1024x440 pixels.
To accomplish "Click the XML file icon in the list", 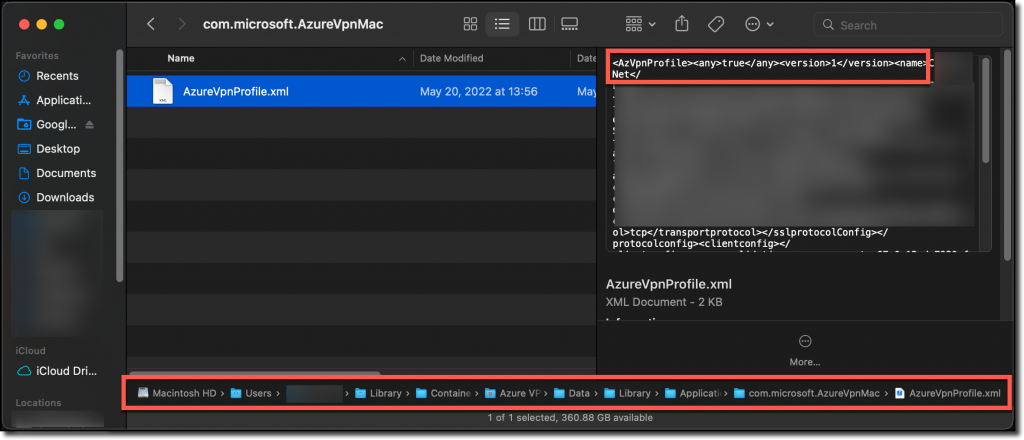I will pyautogui.click(x=163, y=91).
